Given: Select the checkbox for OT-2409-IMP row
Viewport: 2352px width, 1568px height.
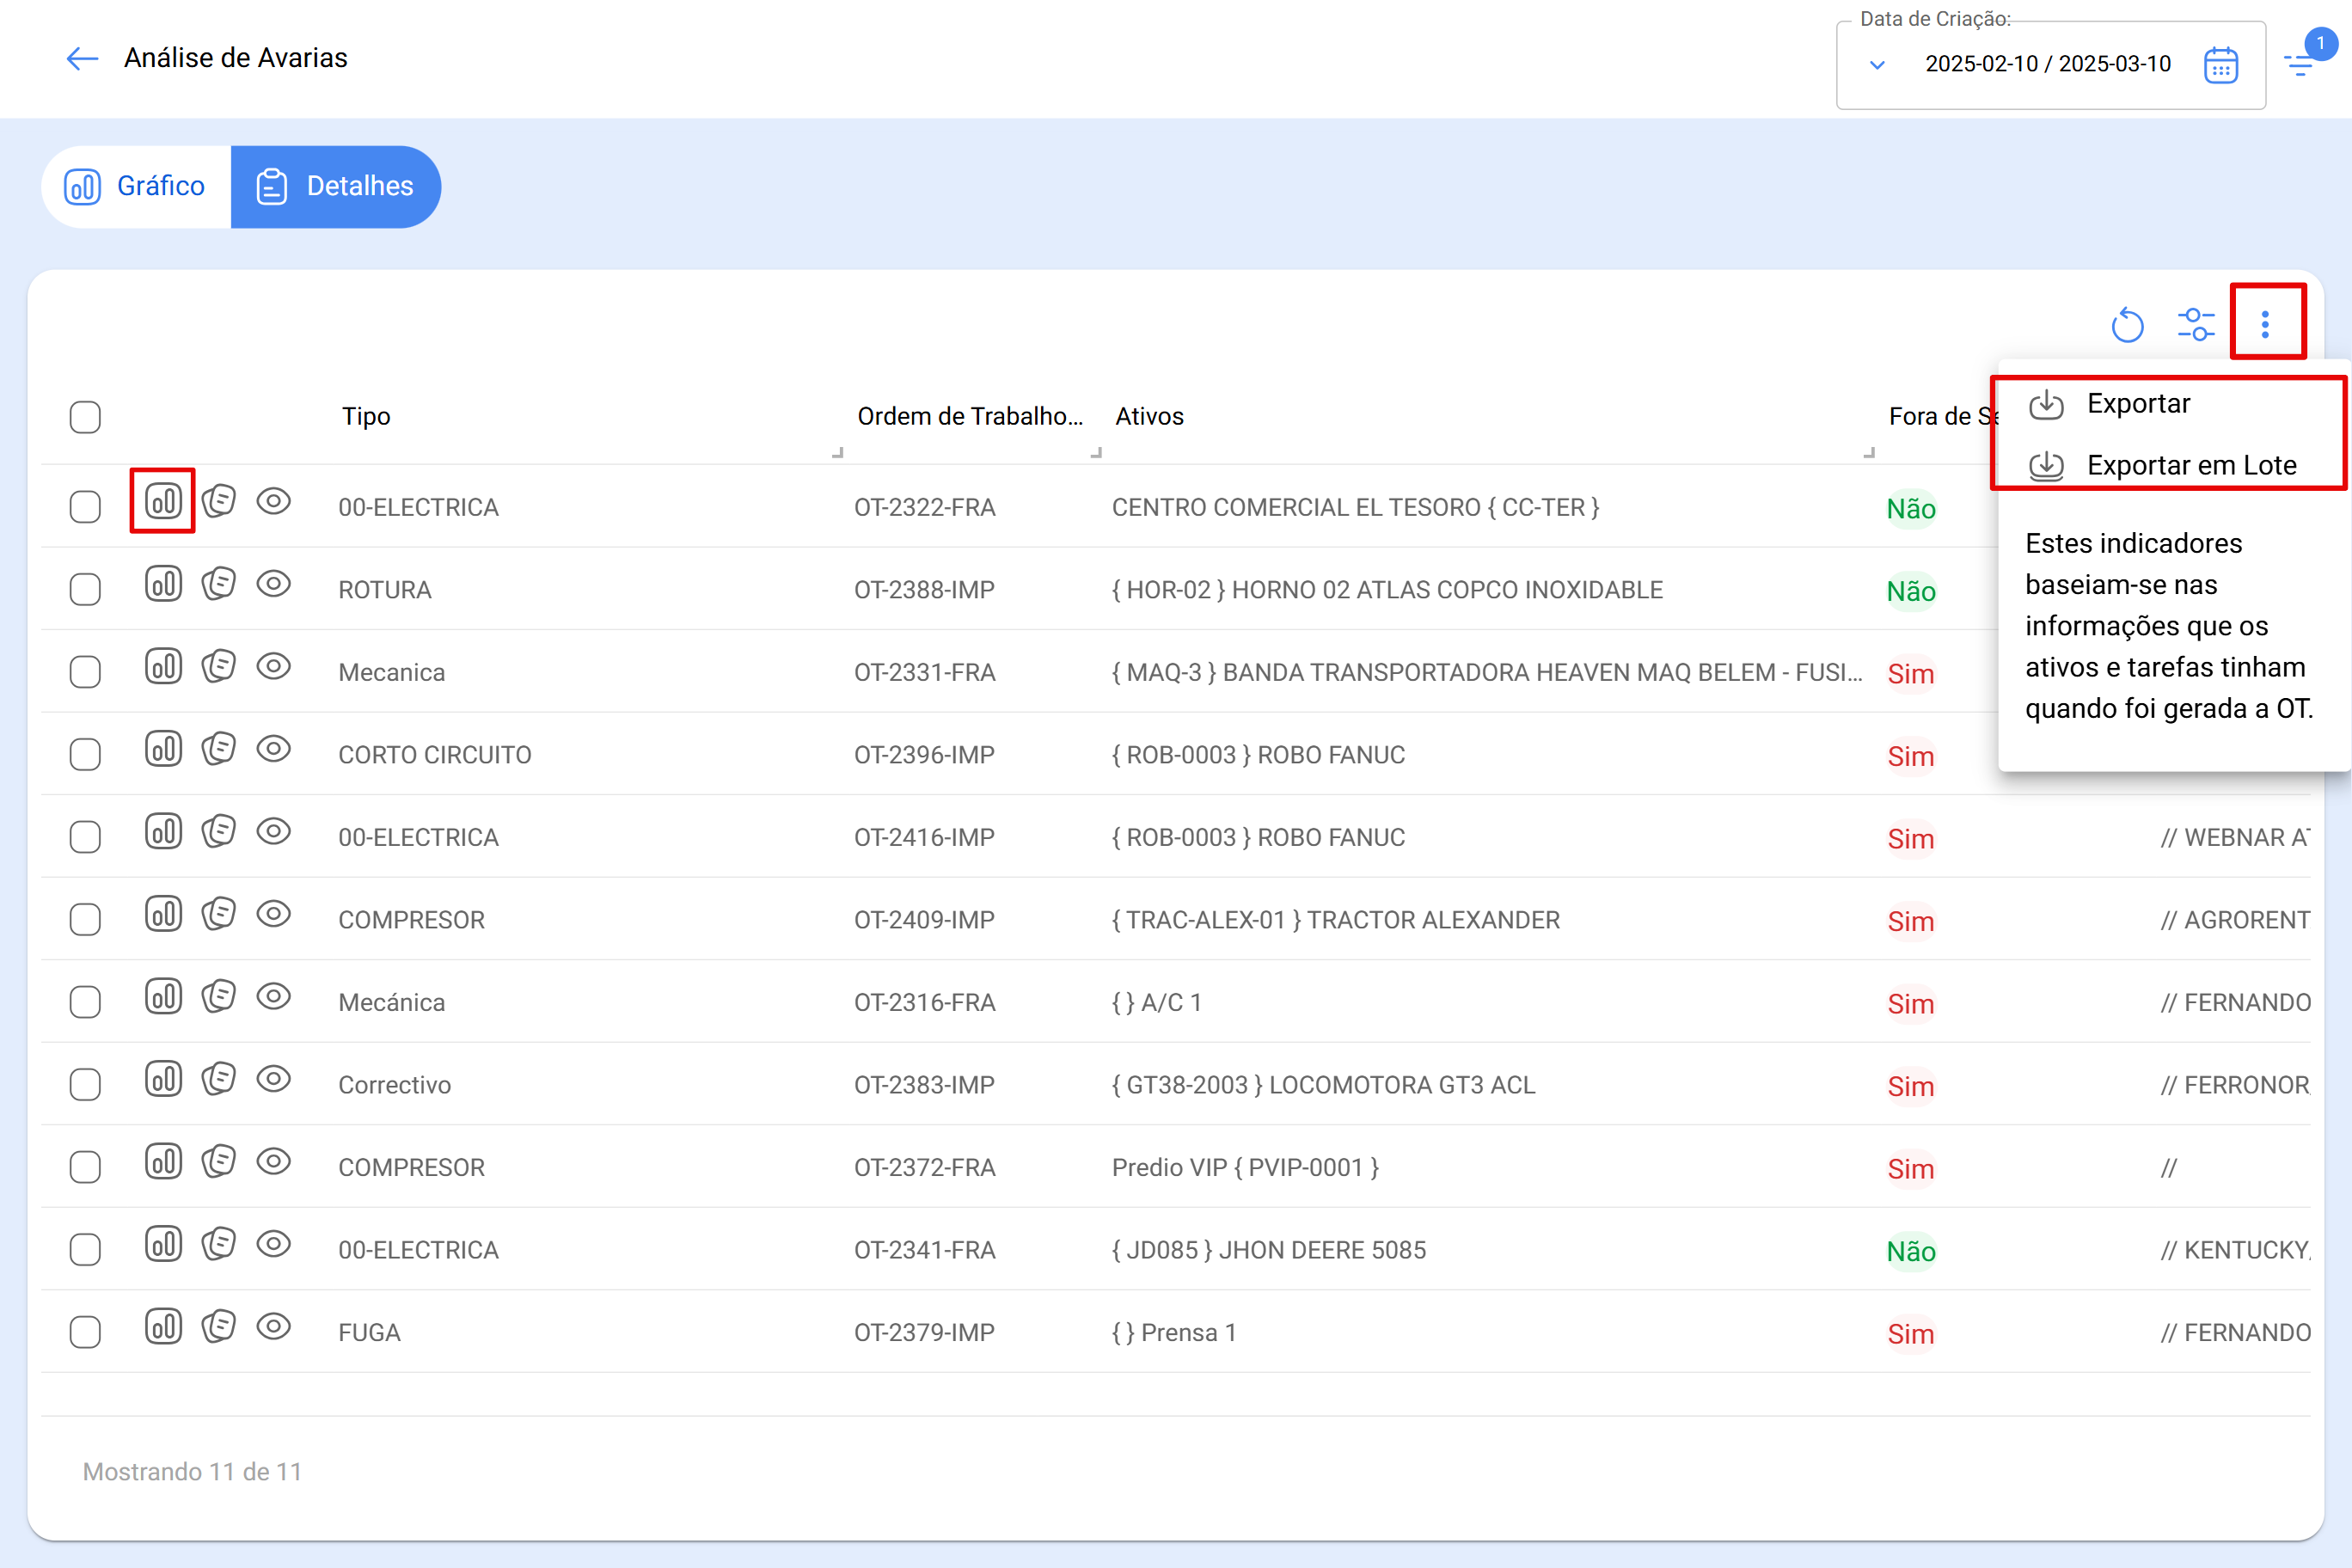Looking at the screenshot, I should (85, 920).
